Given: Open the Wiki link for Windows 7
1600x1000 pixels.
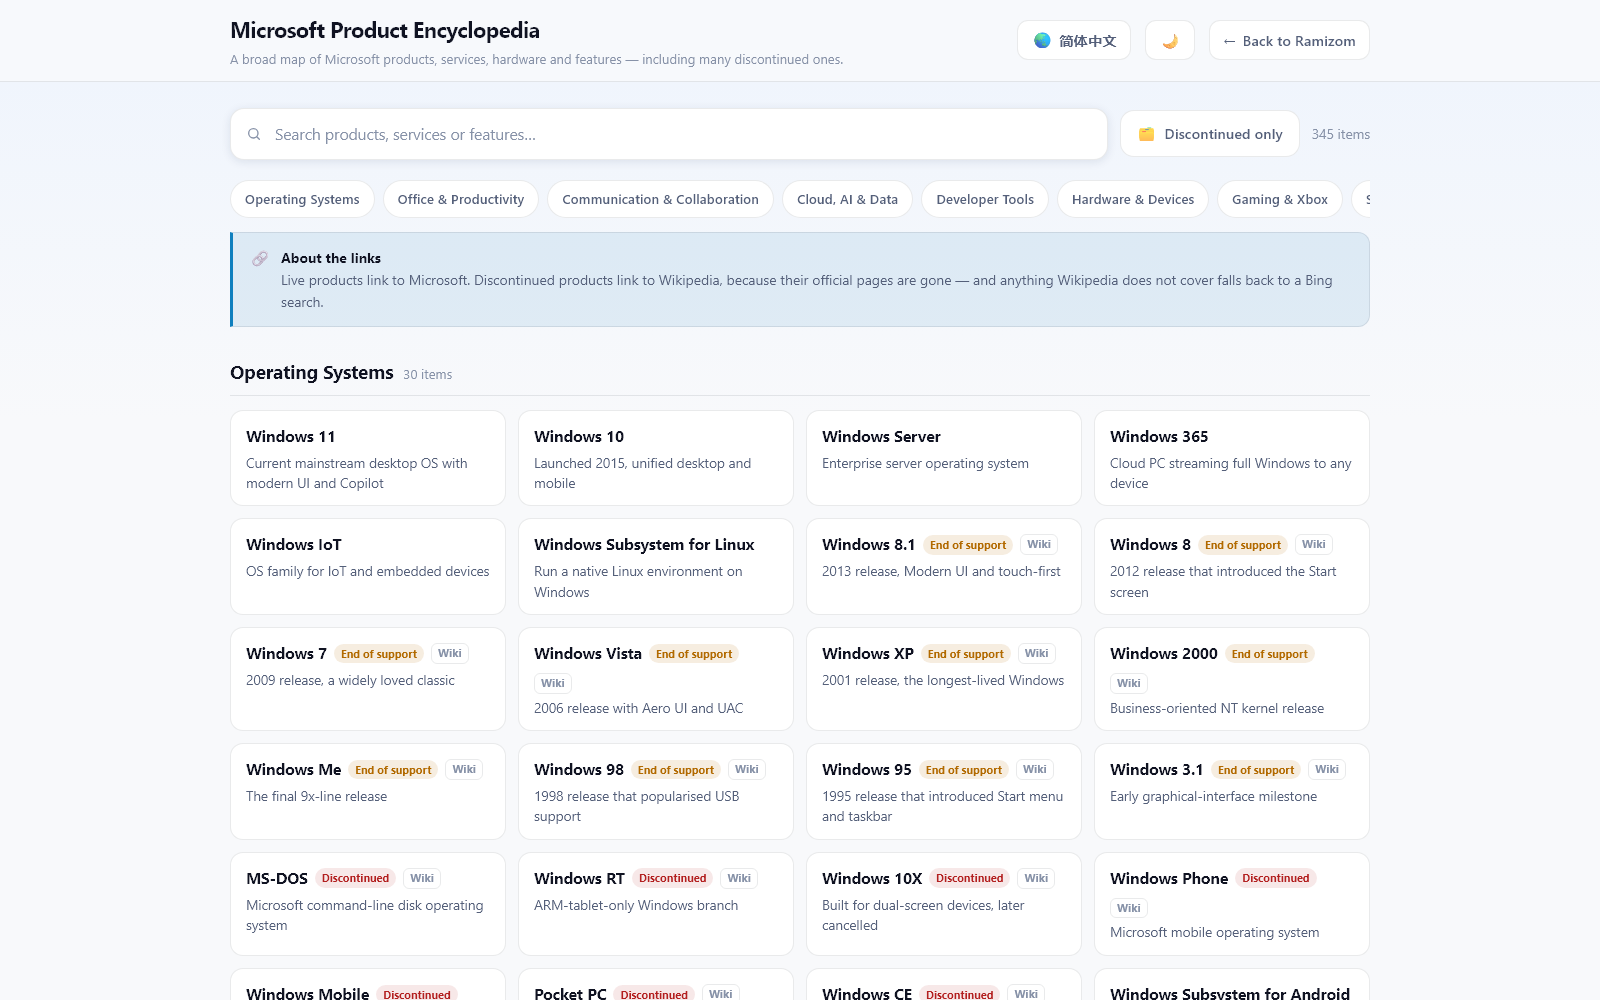Looking at the screenshot, I should click(x=450, y=654).
